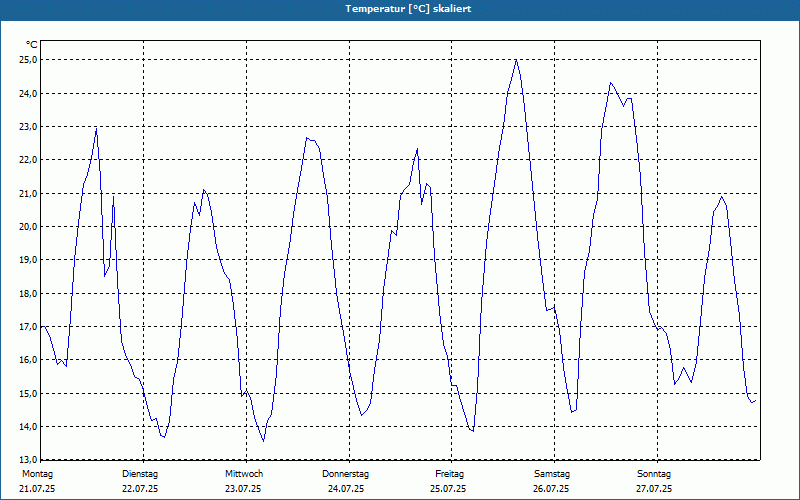Click the 21,0 axis value
This screenshot has width=800, height=500.
(x=28, y=193)
